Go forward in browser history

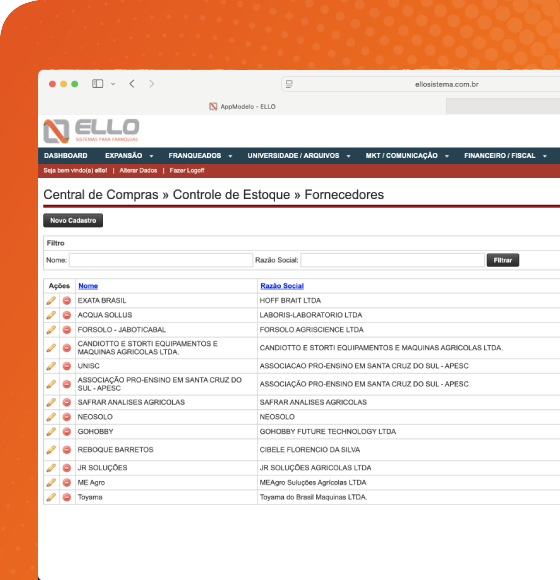[151, 84]
